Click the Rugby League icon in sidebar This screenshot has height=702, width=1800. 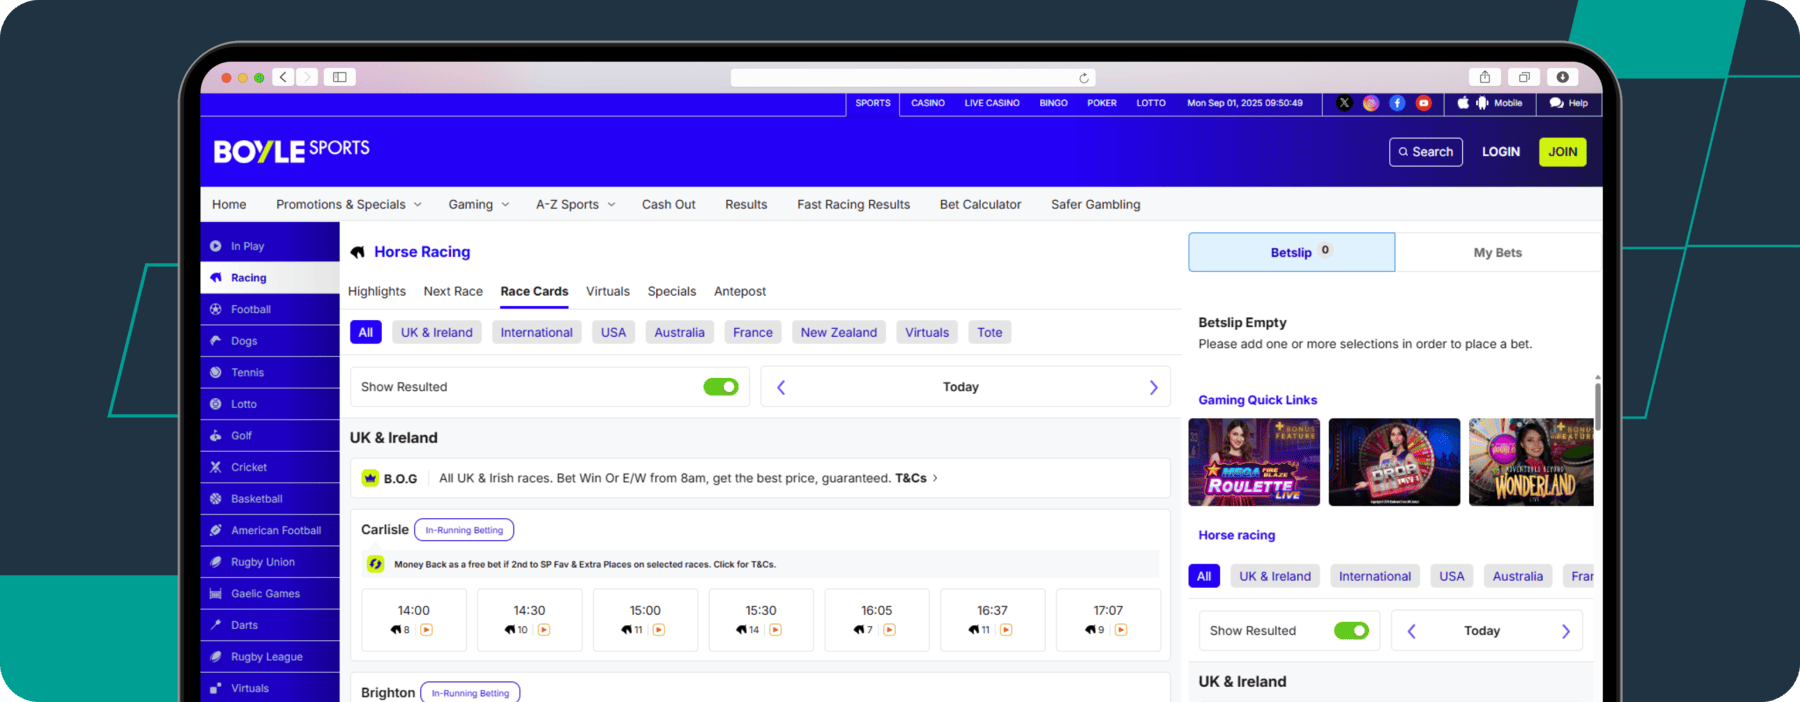tap(215, 657)
